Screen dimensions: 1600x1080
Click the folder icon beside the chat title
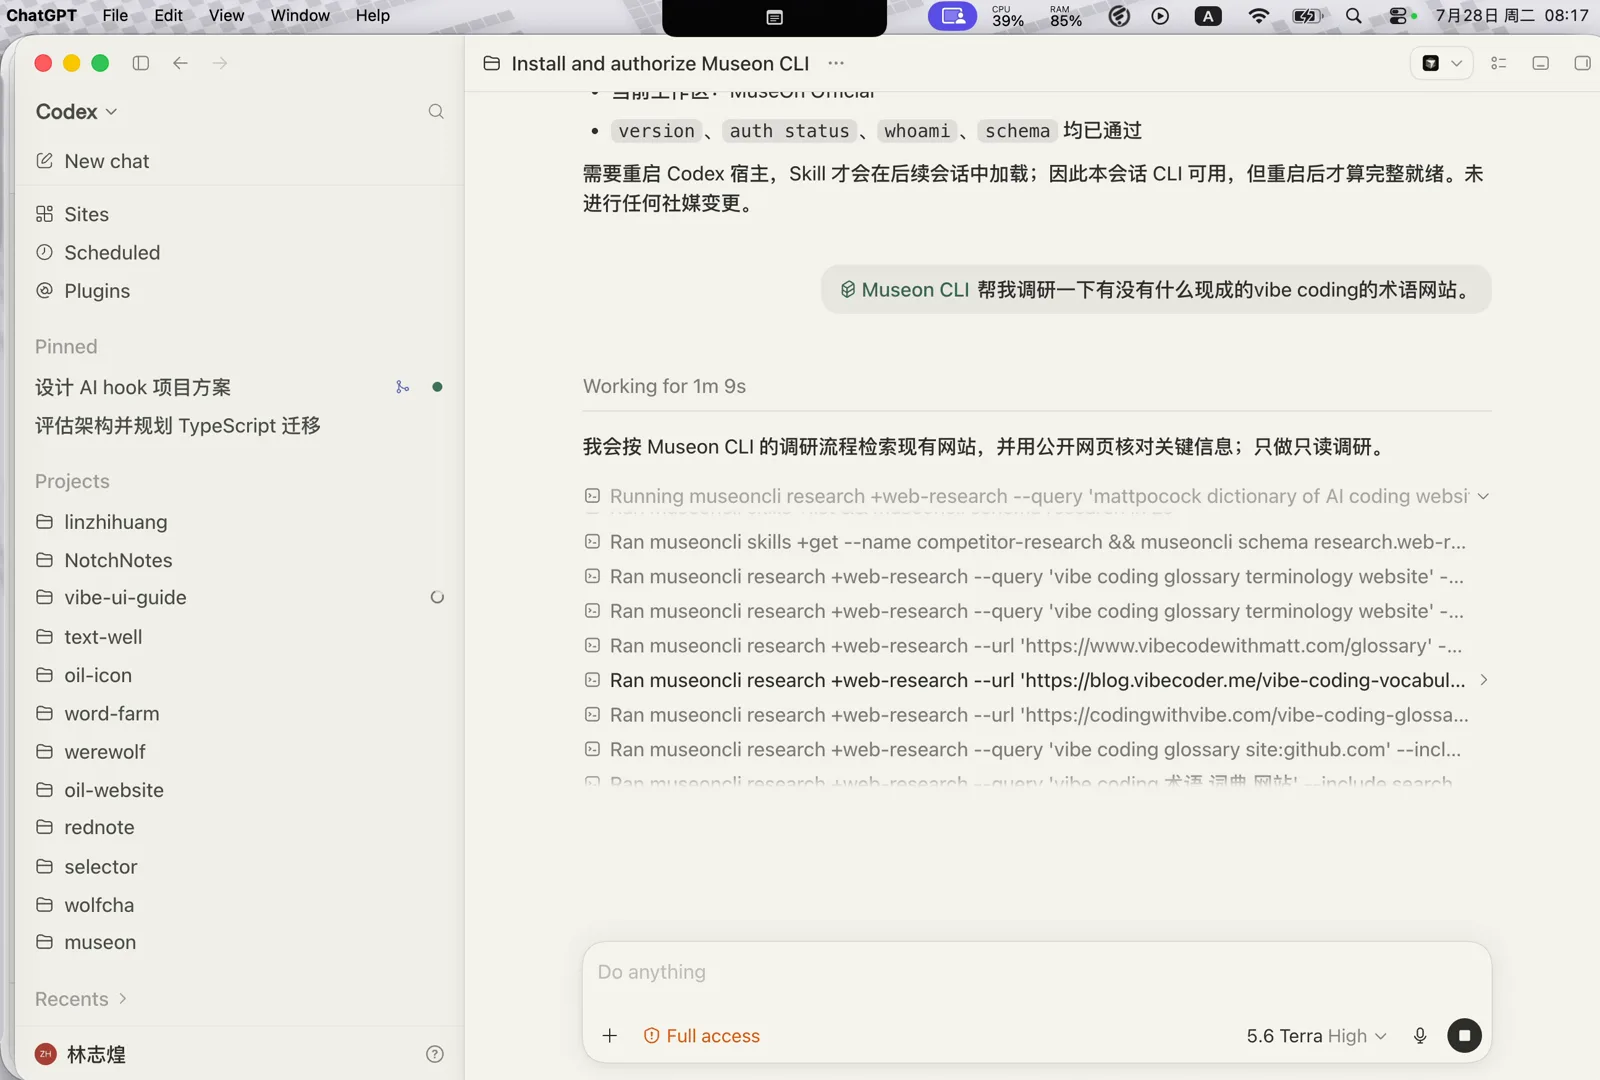coord(491,63)
